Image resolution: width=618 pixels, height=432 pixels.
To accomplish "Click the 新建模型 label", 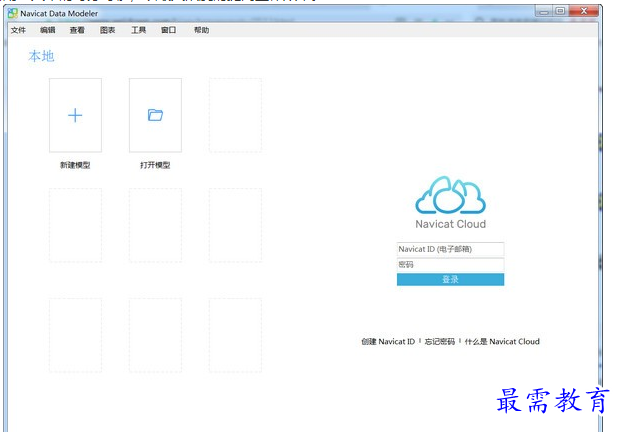I will click(75, 165).
